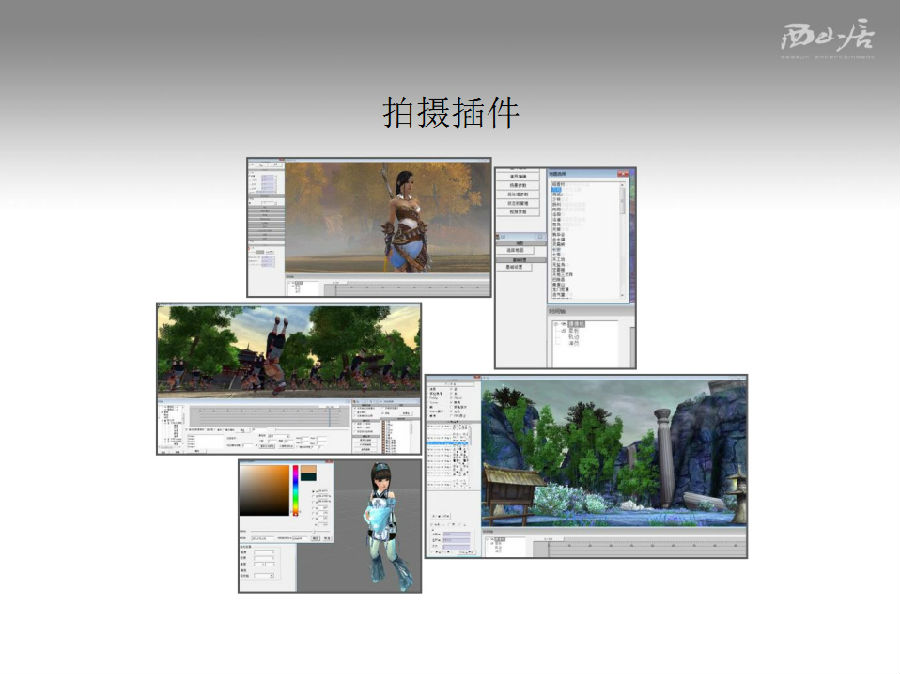Close the scene selection list dialog
The image size is (900, 674).
pyautogui.click(x=624, y=174)
